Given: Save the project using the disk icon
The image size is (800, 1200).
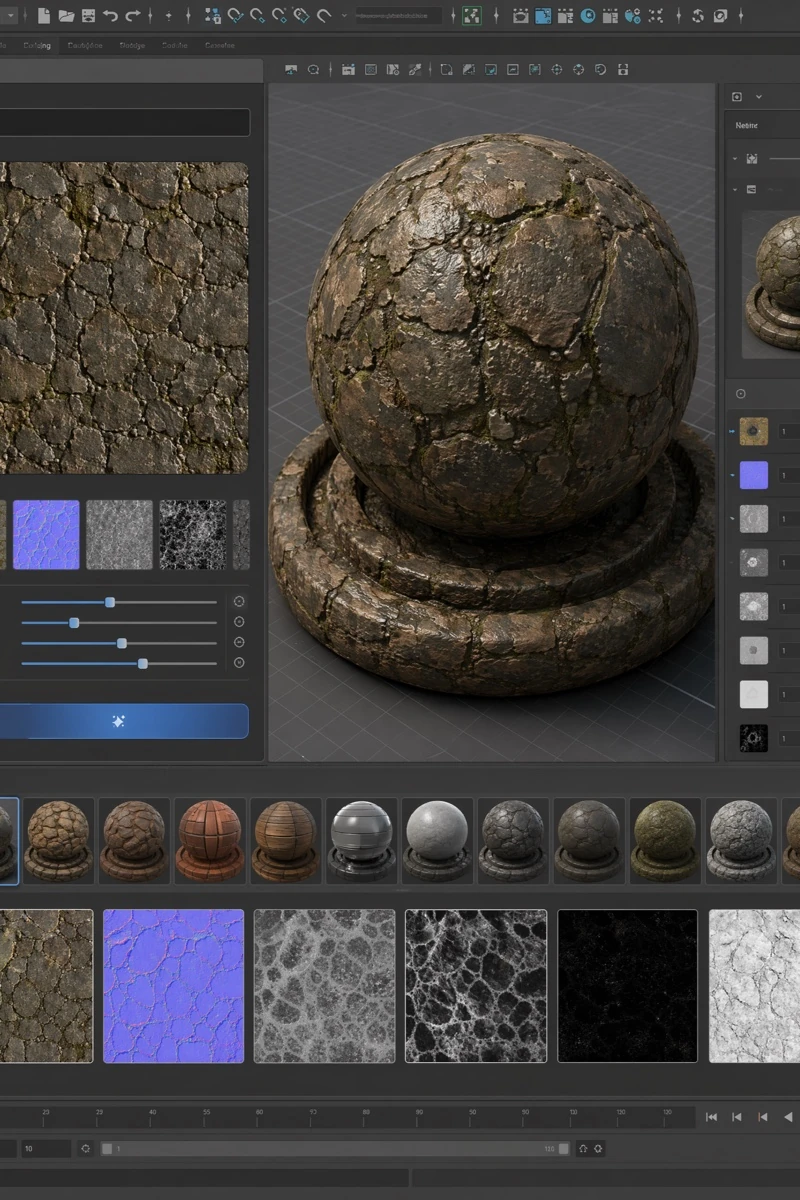Looking at the screenshot, I should 88,16.
